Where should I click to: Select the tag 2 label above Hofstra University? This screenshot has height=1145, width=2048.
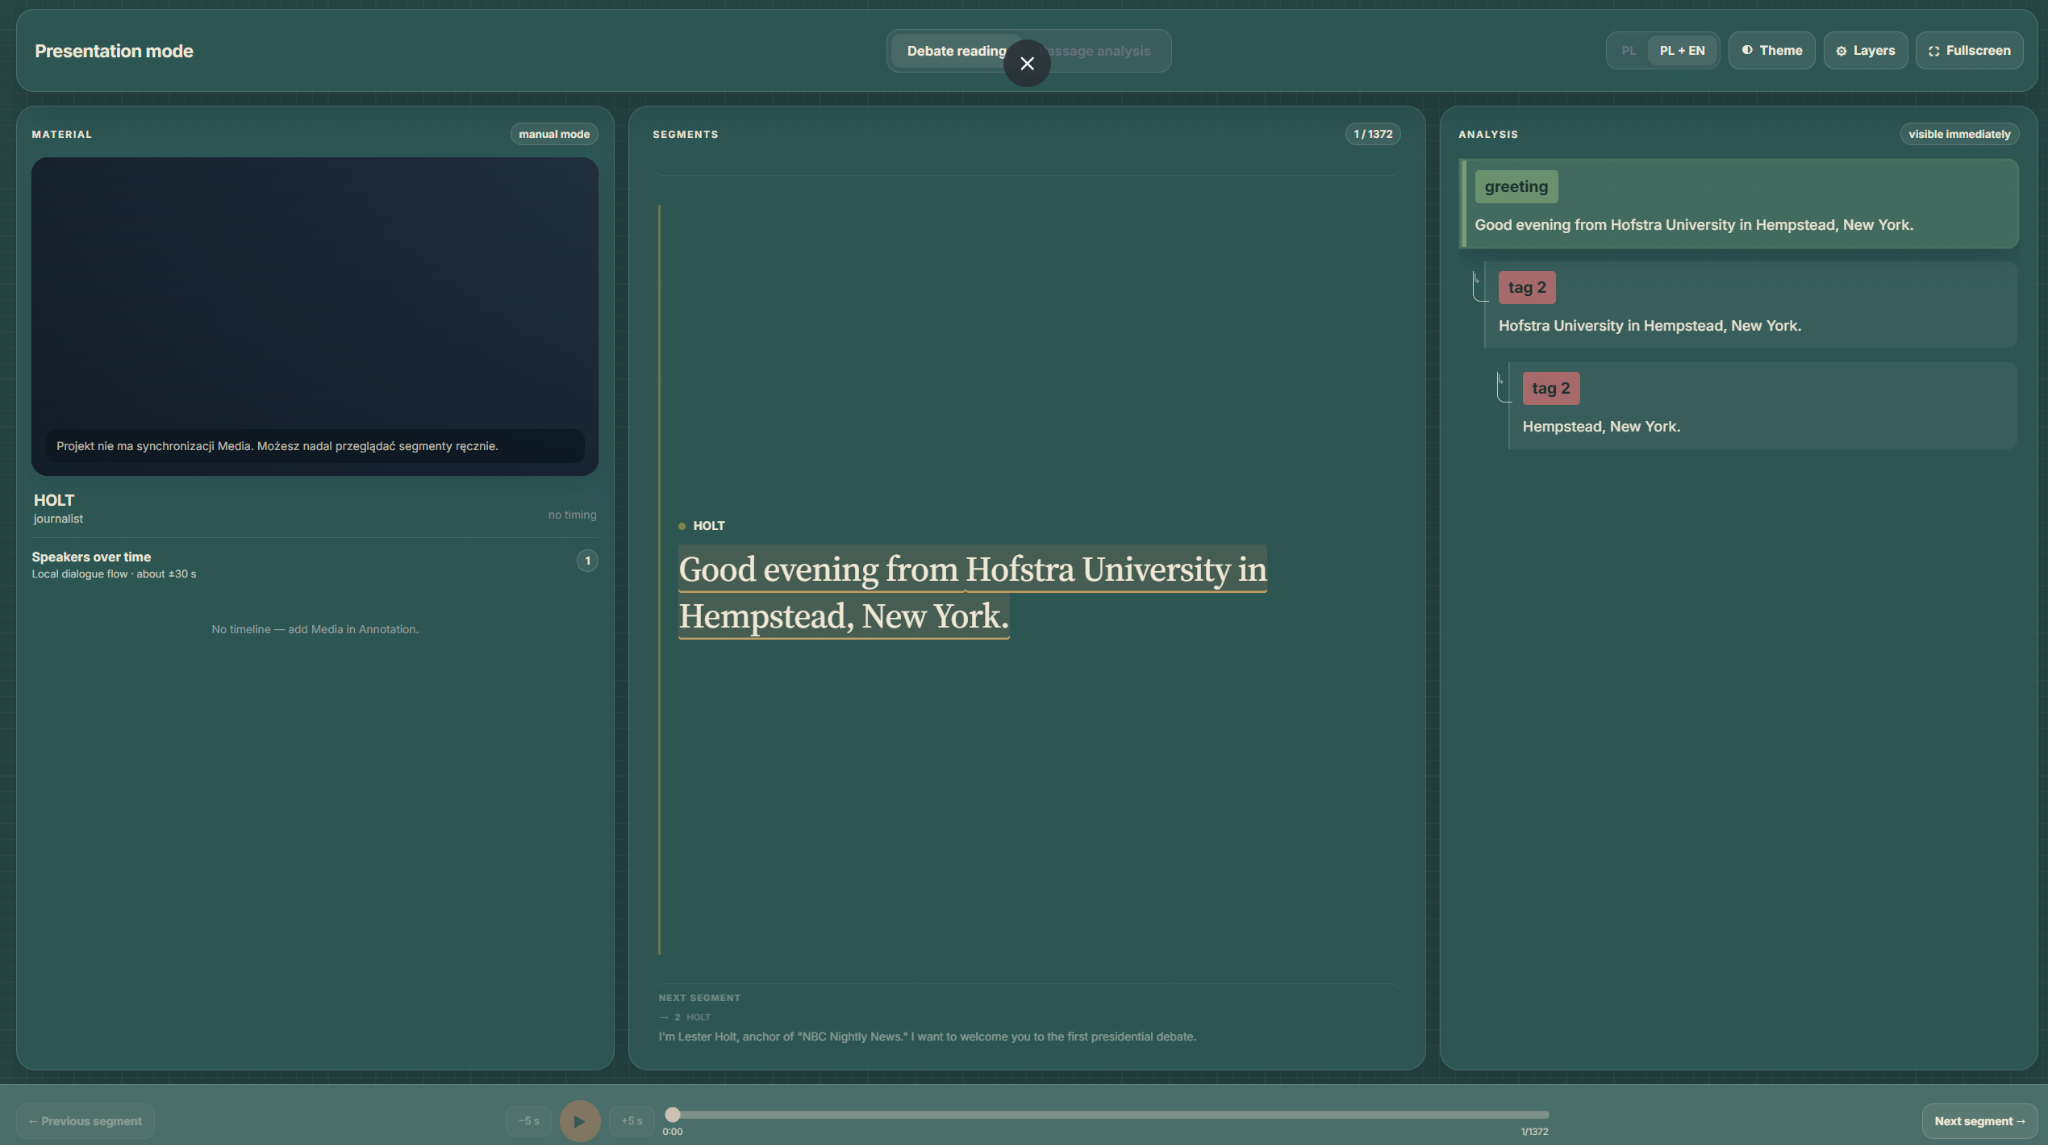pos(1527,287)
